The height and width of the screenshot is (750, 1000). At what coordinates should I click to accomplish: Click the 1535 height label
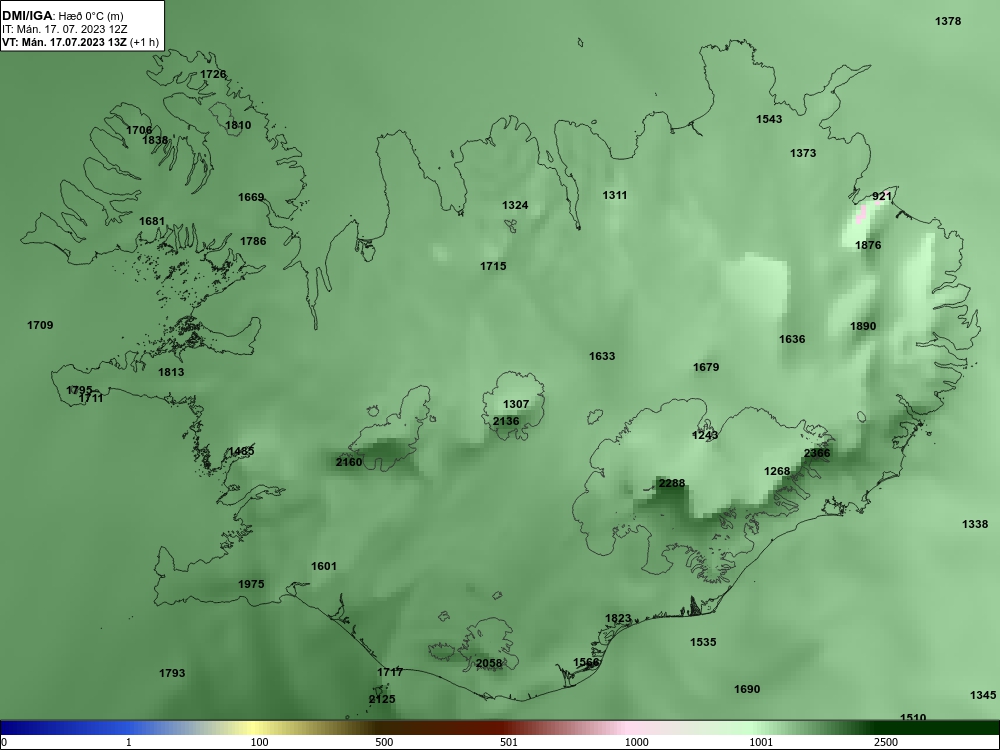point(703,642)
